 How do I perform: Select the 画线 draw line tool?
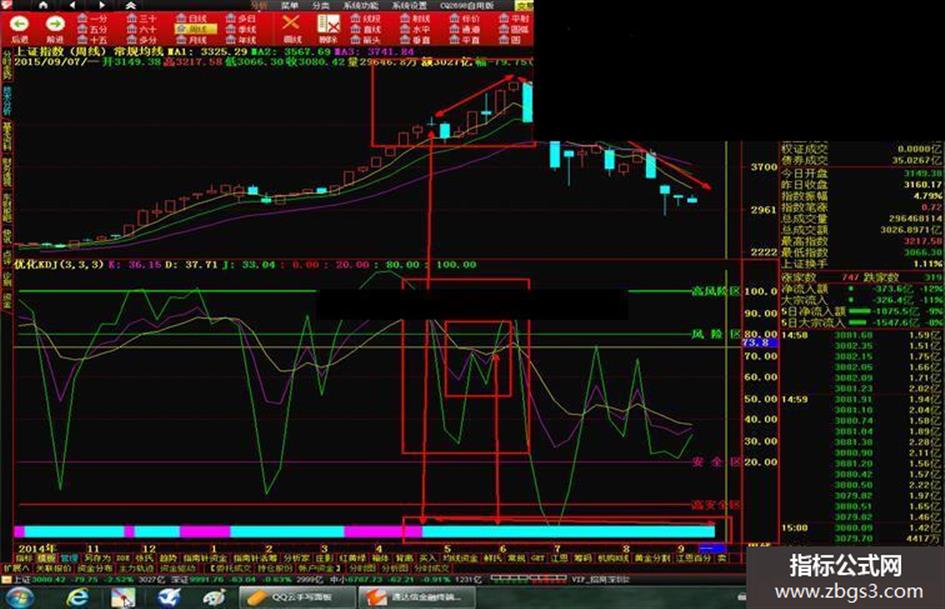[291, 28]
